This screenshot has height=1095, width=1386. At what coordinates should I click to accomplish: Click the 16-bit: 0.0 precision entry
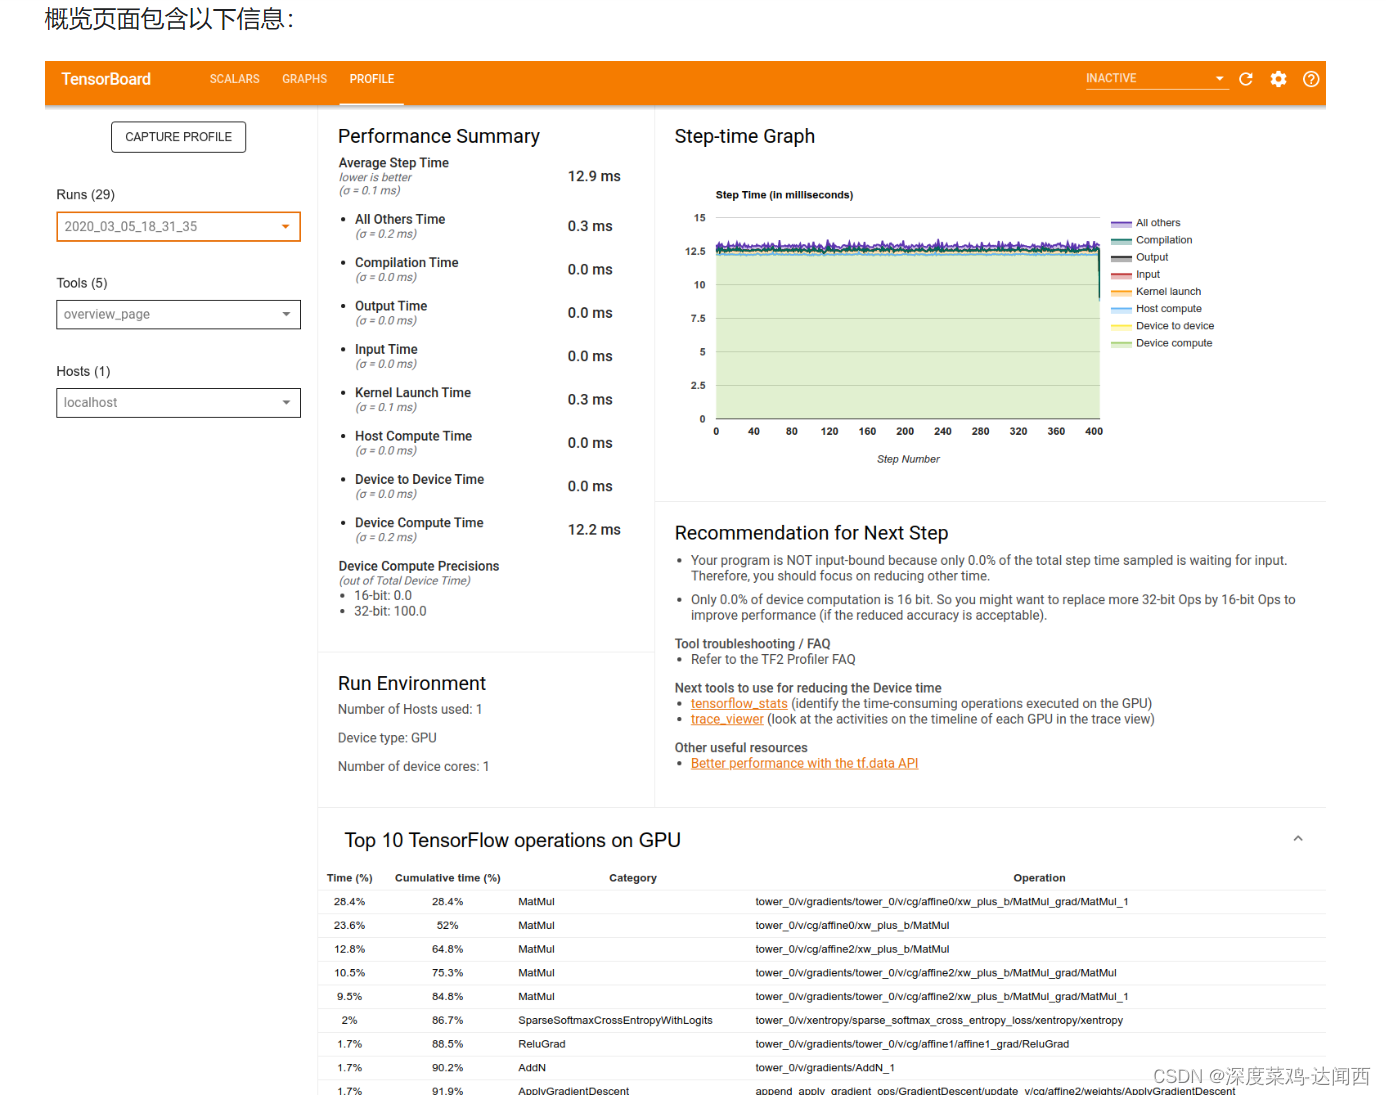[383, 596]
